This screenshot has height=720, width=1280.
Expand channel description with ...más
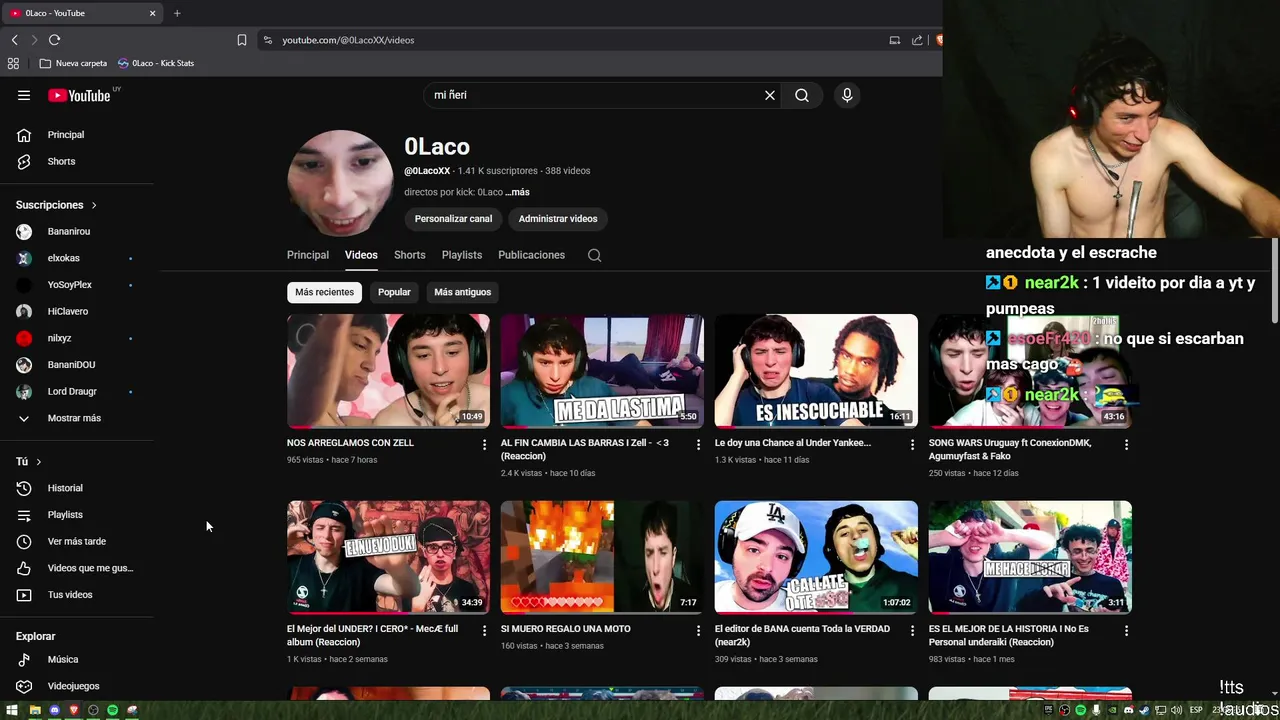(517, 192)
